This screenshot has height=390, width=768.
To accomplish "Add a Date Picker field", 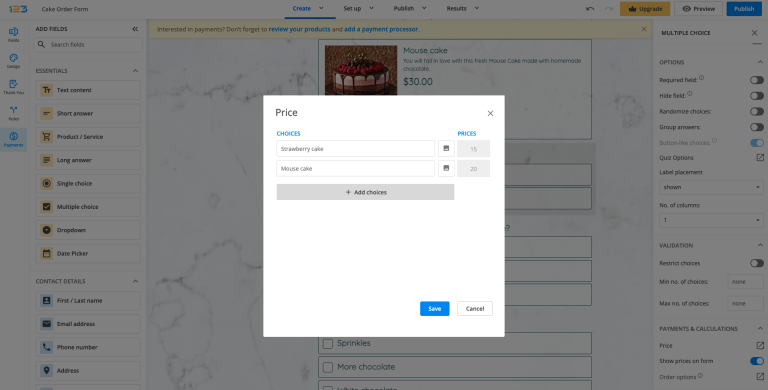I will 88,253.
